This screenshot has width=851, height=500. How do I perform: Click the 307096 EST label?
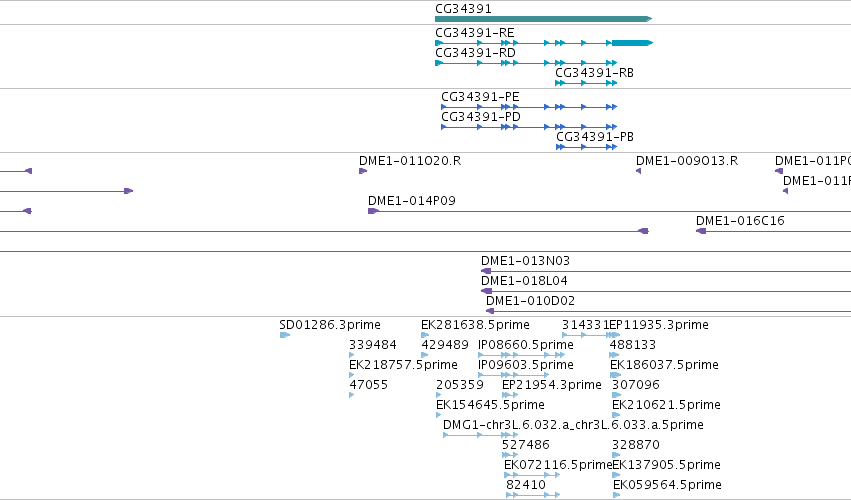636,385
